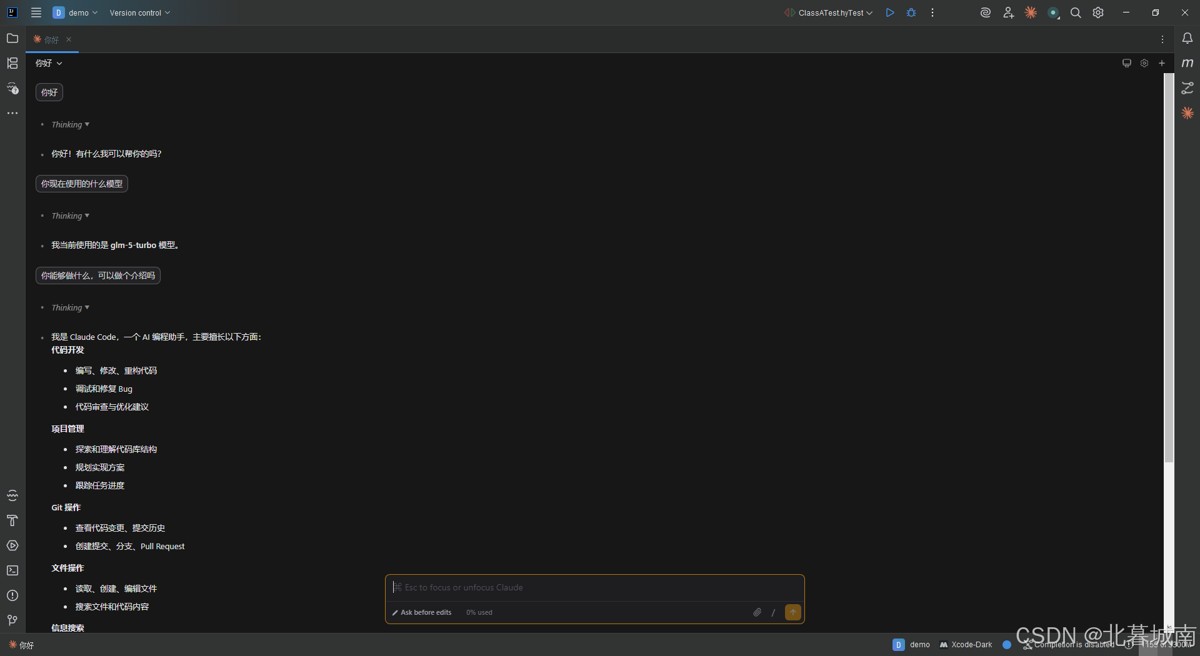Debug ClassATest.hyTest with the bug icon
The image size is (1200, 656).
click(x=911, y=13)
